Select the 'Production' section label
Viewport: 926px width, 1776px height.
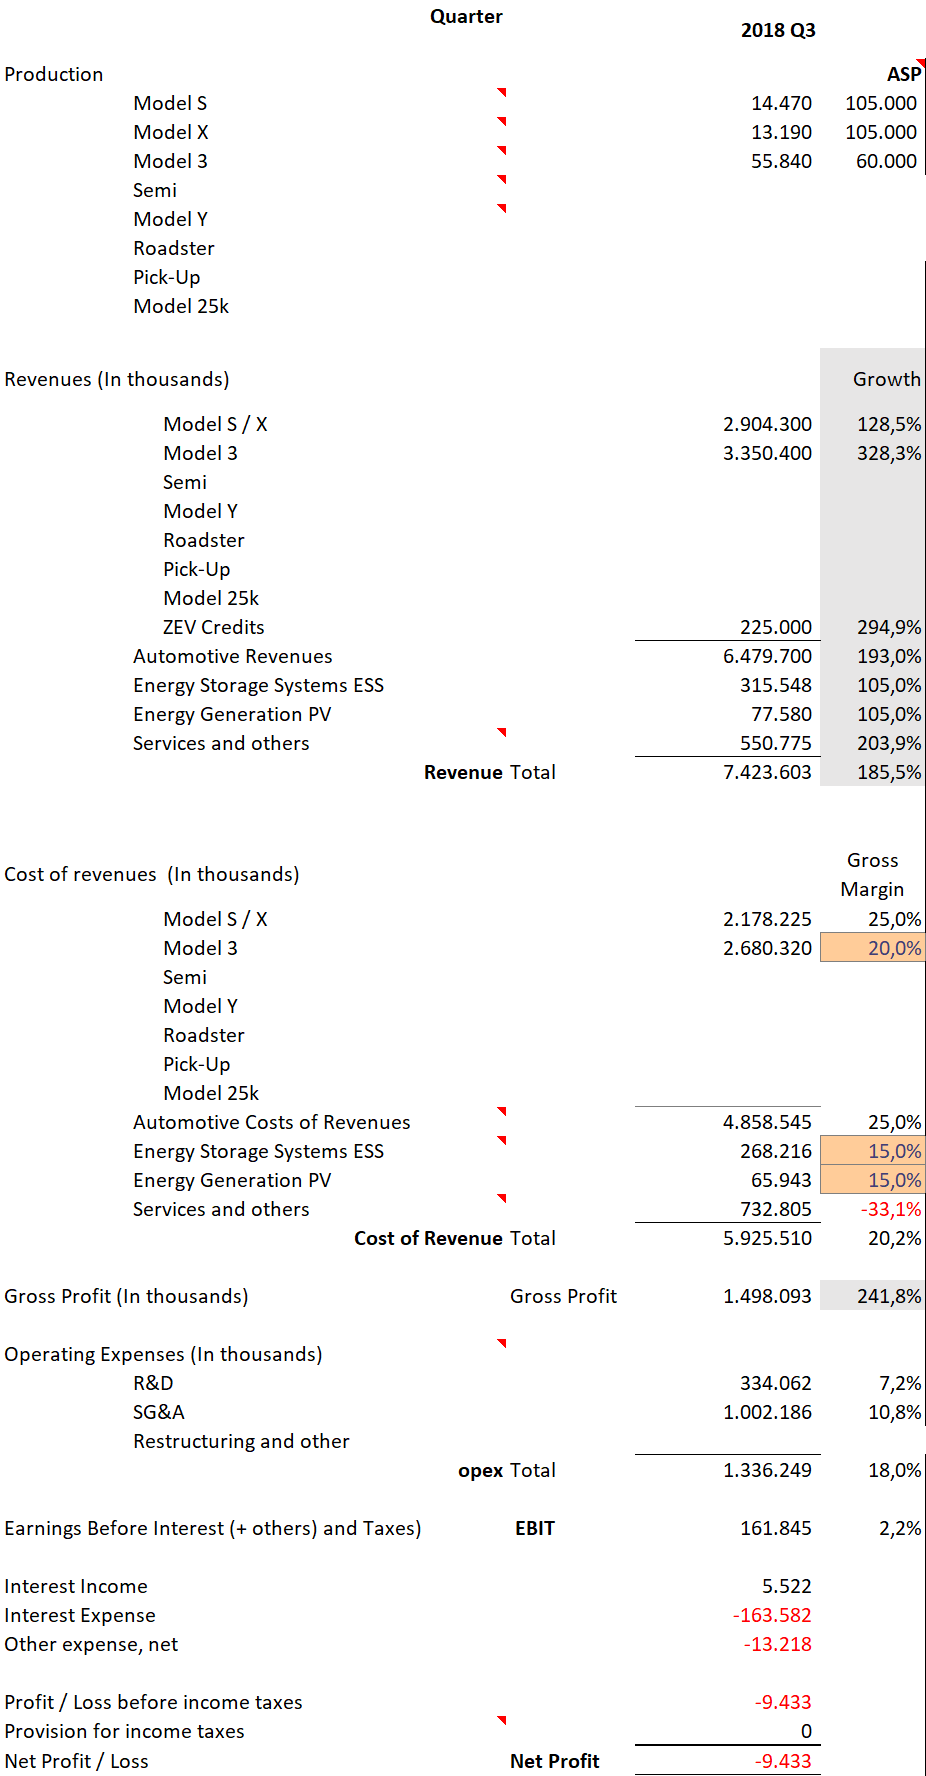(53, 74)
